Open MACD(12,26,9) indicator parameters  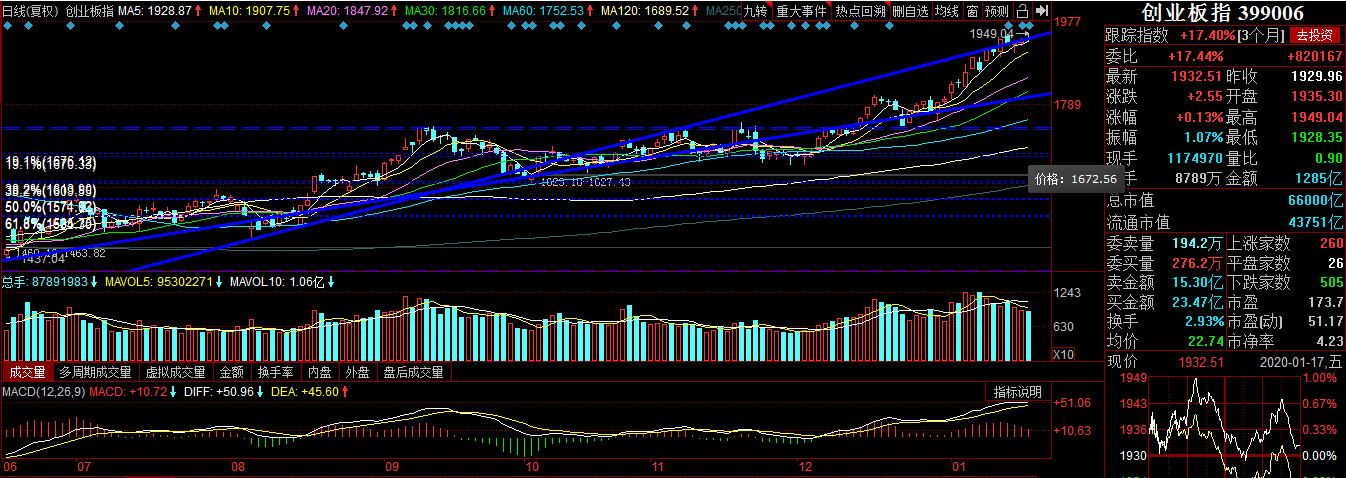tap(42, 391)
